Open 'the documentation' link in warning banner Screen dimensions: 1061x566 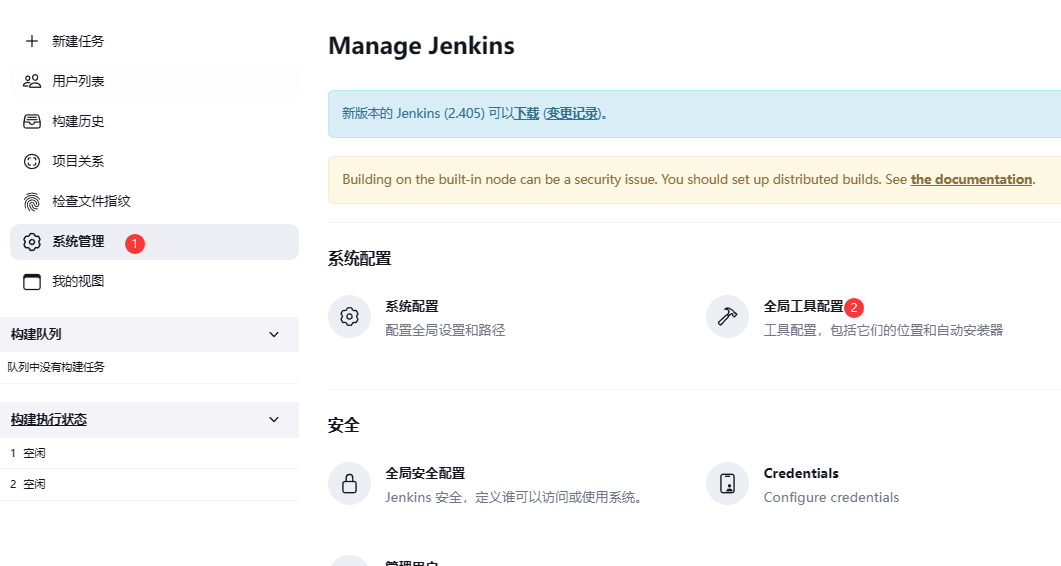click(971, 179)
